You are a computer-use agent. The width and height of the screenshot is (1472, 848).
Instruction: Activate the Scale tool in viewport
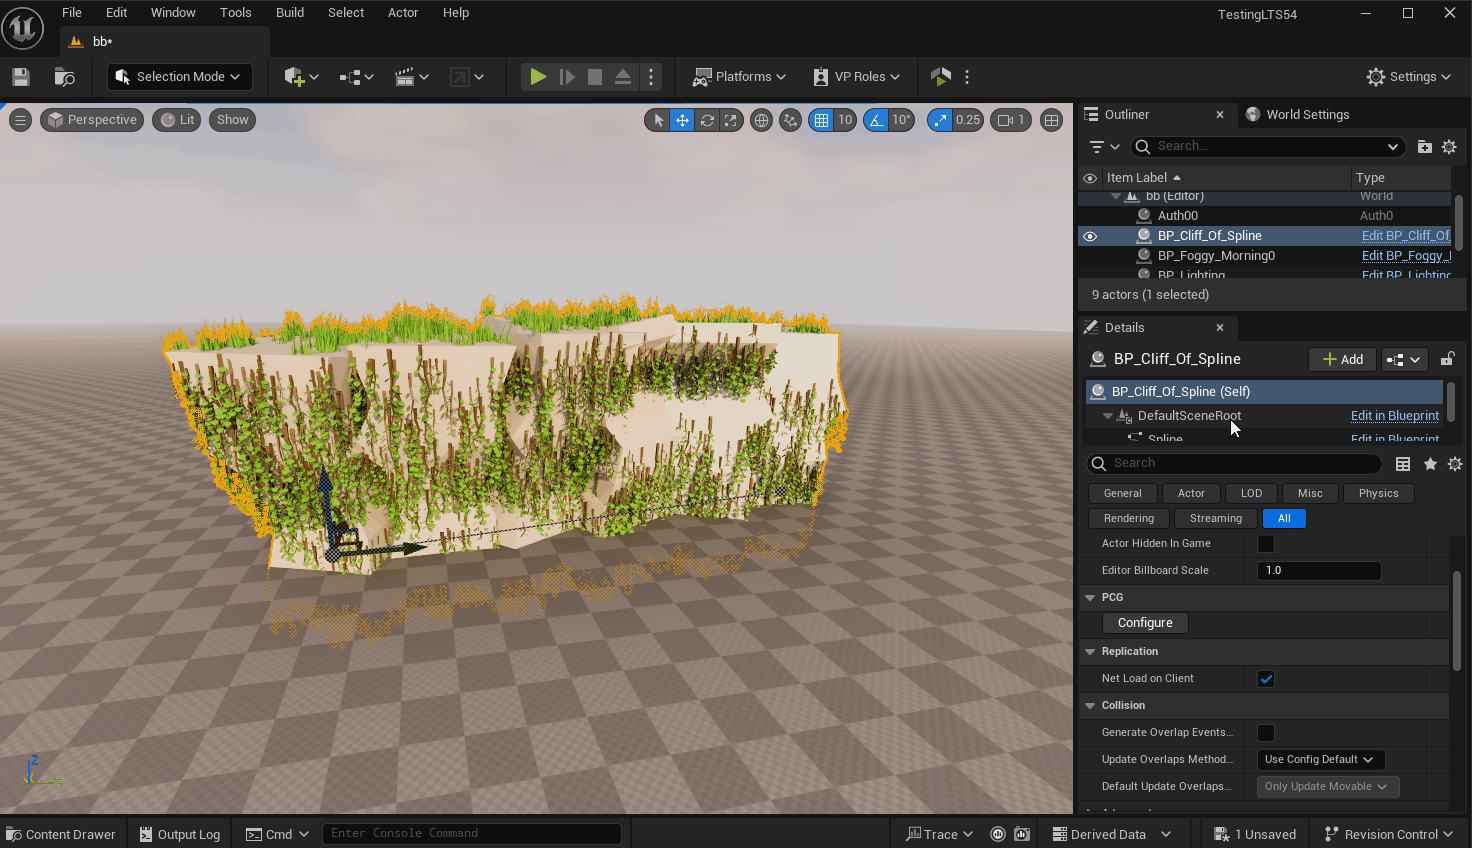pos(731,120)
